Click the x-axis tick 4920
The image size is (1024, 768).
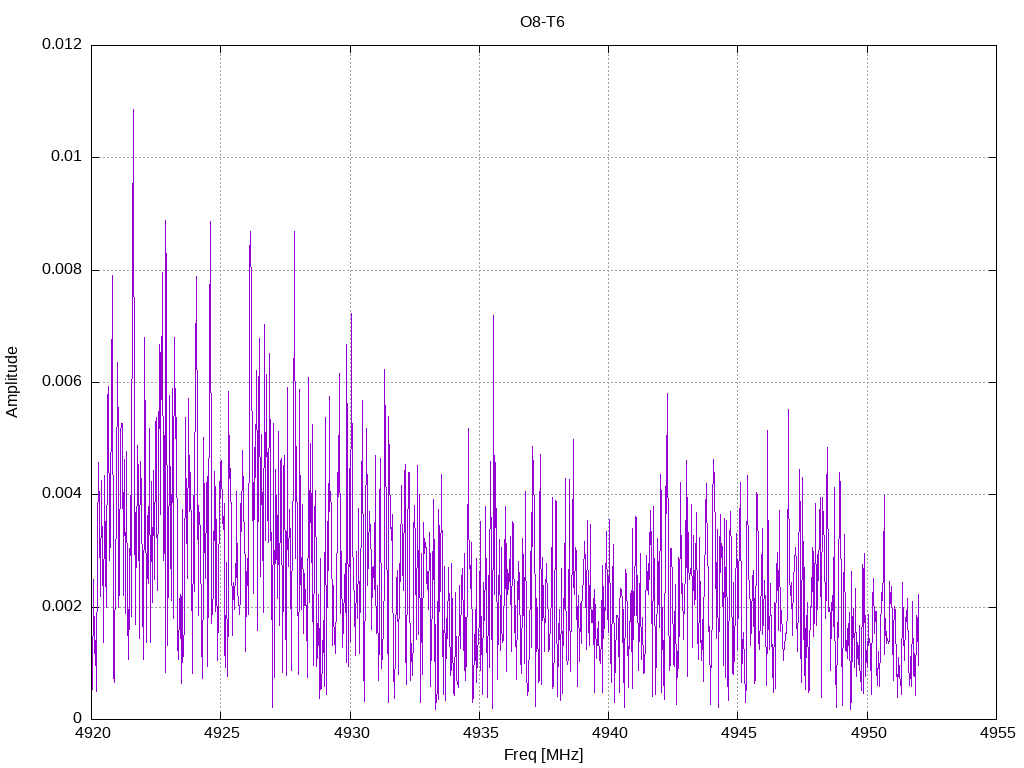[92, 733]
